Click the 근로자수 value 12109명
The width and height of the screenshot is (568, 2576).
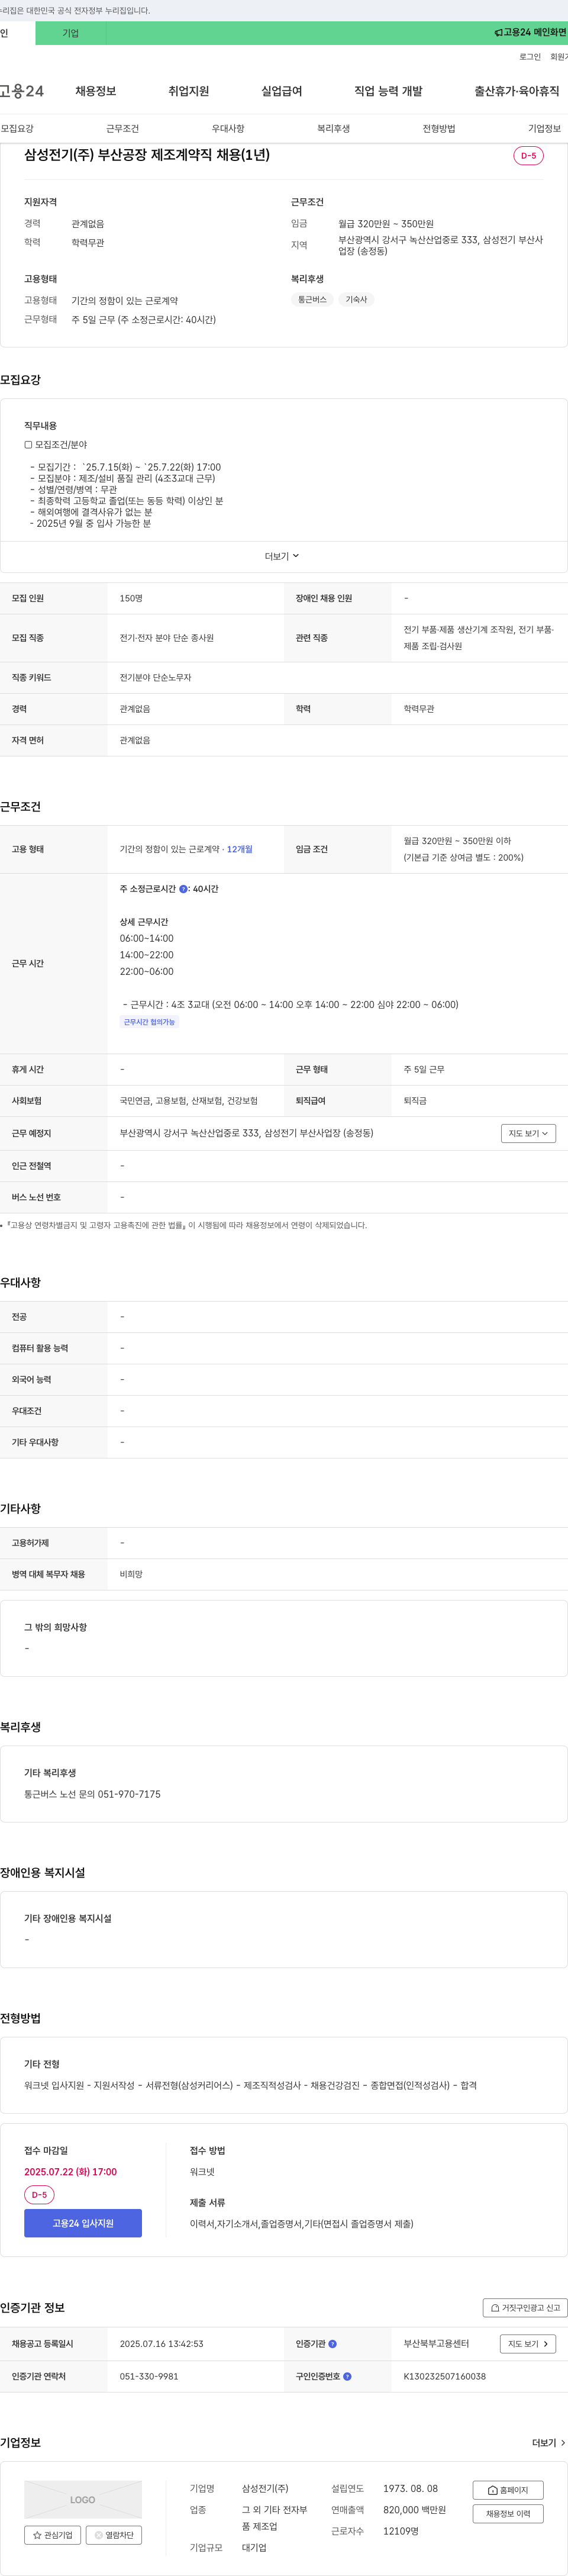coord(401,2531)
